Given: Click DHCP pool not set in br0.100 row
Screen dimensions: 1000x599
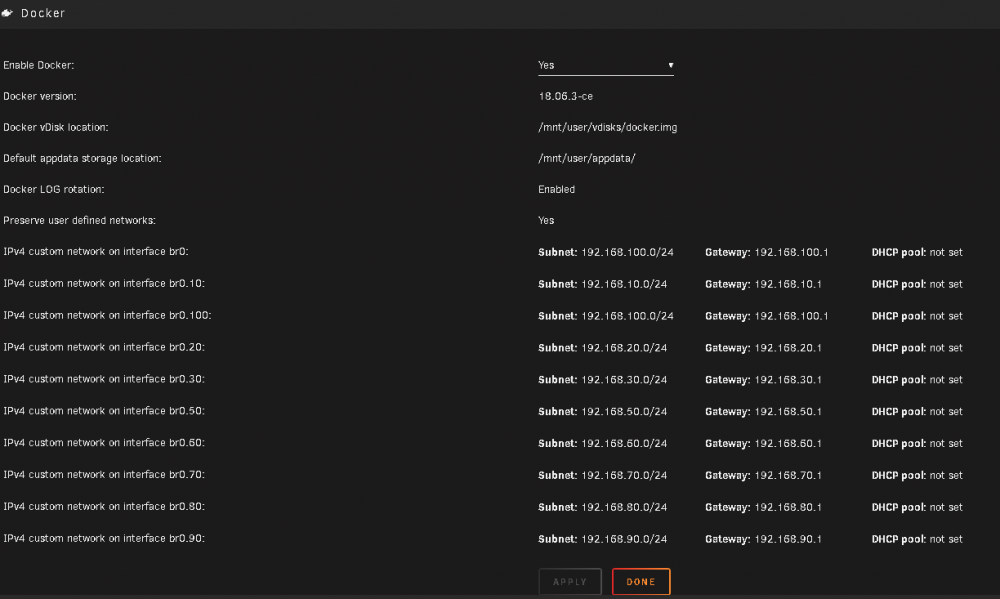Looking at the screenshot, I should 917,316.
